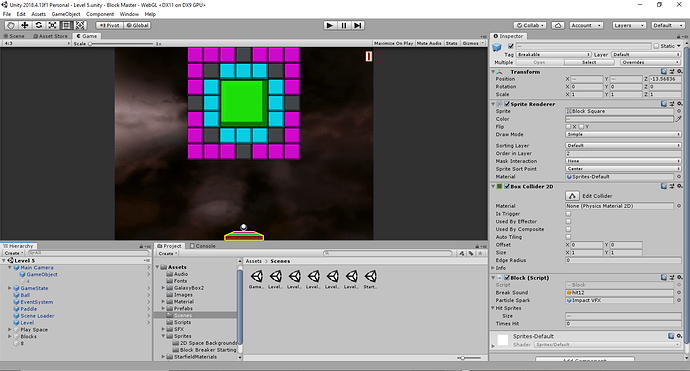
Task: Open the Material object picker circle
Action: tap(679, 176)
